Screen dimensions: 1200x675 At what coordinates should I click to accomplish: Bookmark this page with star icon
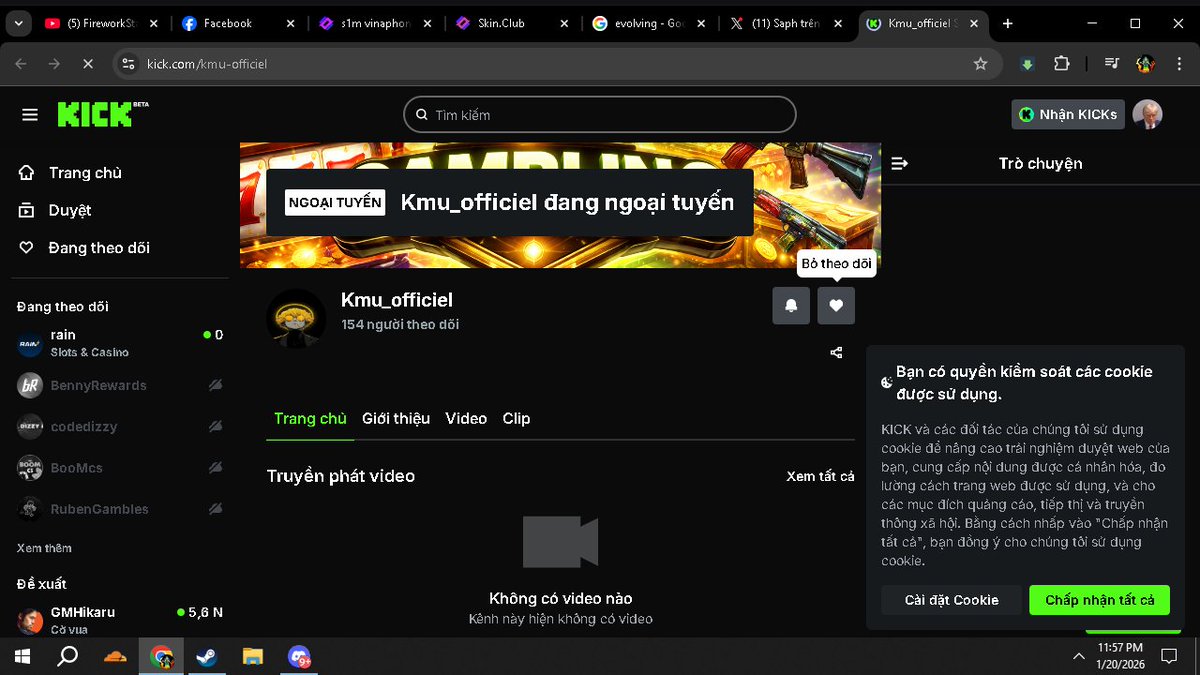coord(980,64)
